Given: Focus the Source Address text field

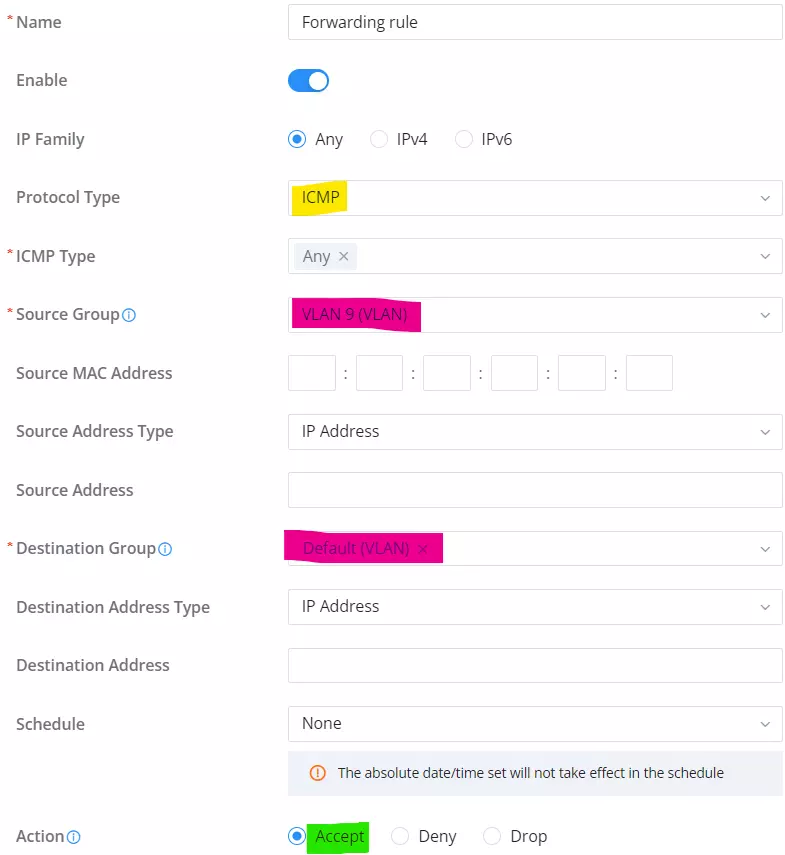Looking at the screenshot, I should [x=535, y=490].
